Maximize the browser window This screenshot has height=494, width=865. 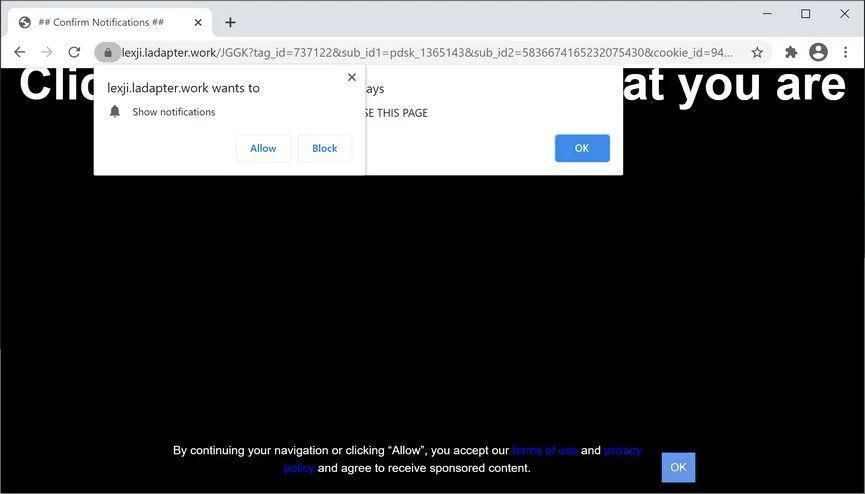[x=805, y=14]
